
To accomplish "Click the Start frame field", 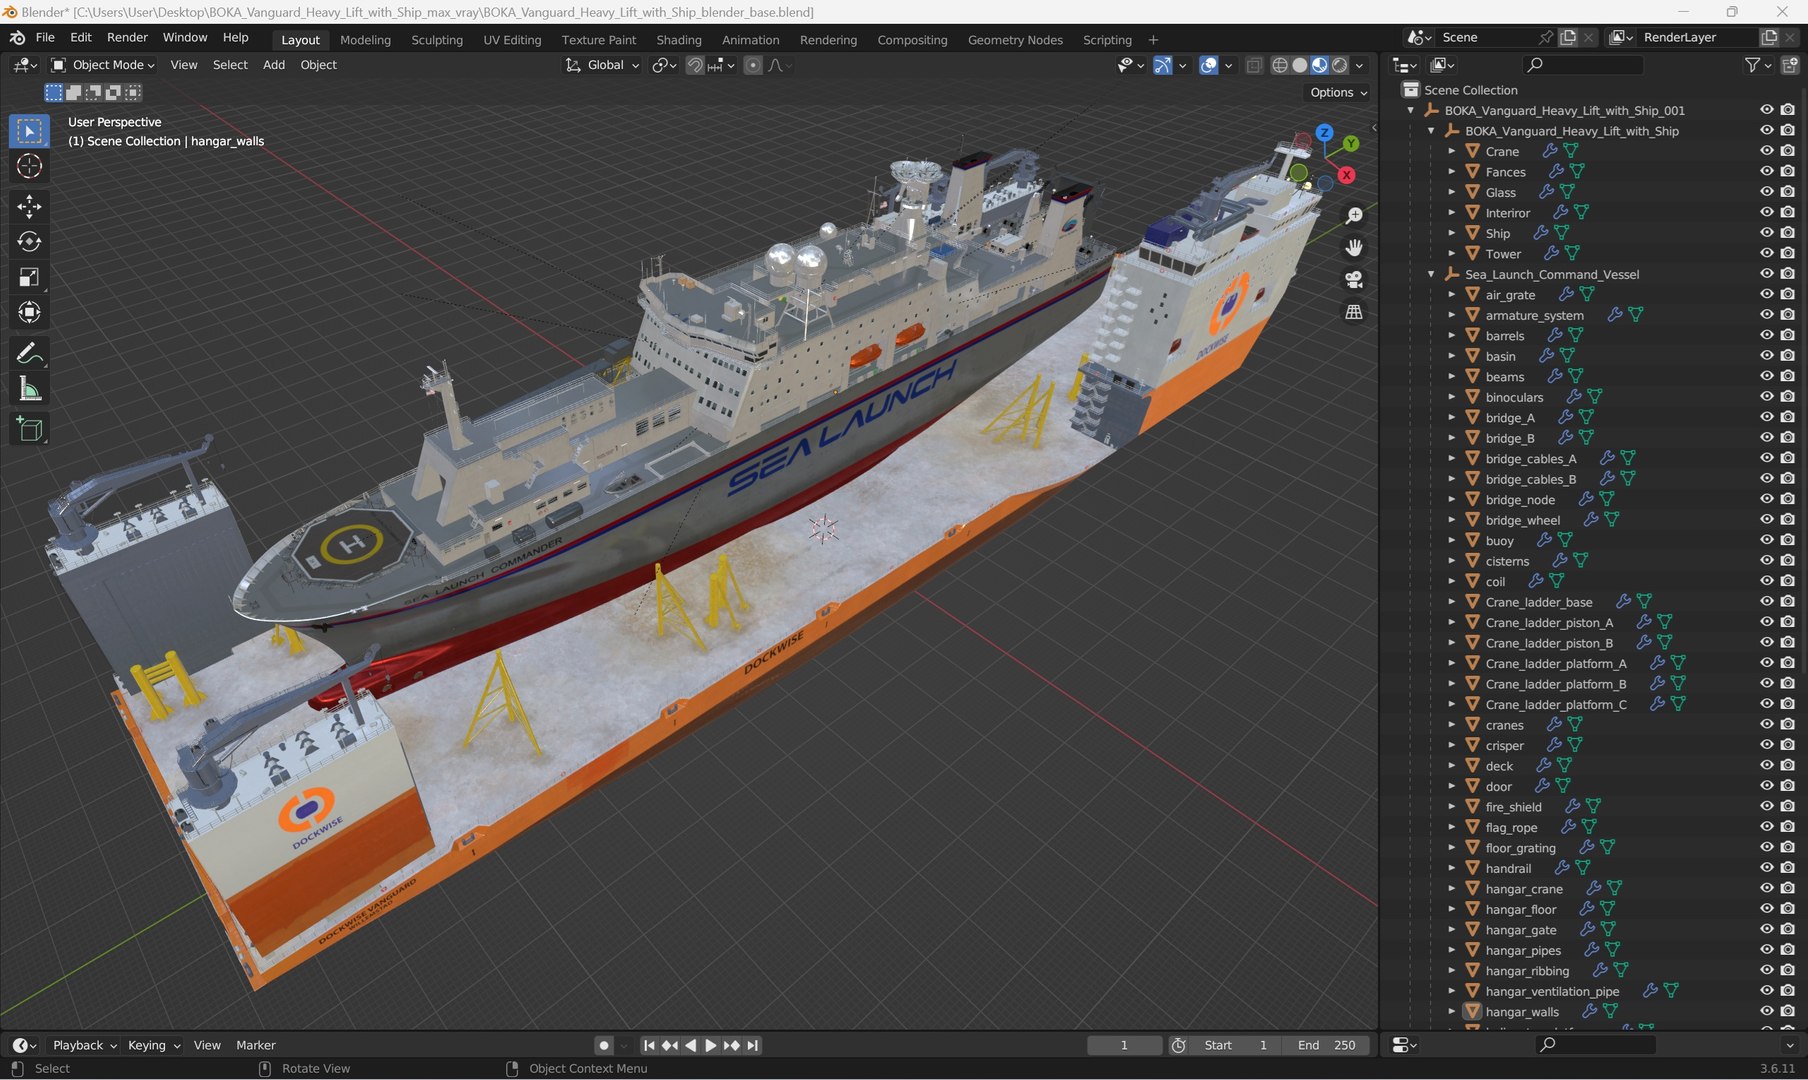I will tap(1236, 1045).
